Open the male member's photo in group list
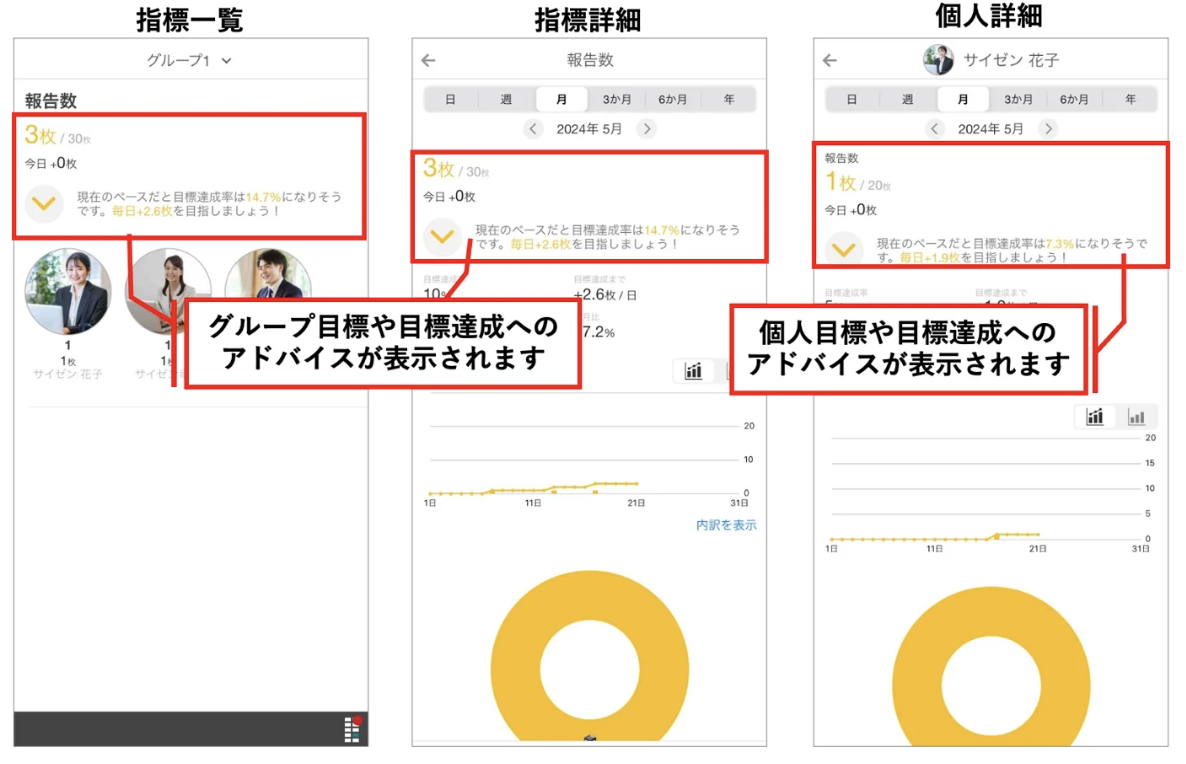This screenshot has width=1186, height=764. pos(268,274)
